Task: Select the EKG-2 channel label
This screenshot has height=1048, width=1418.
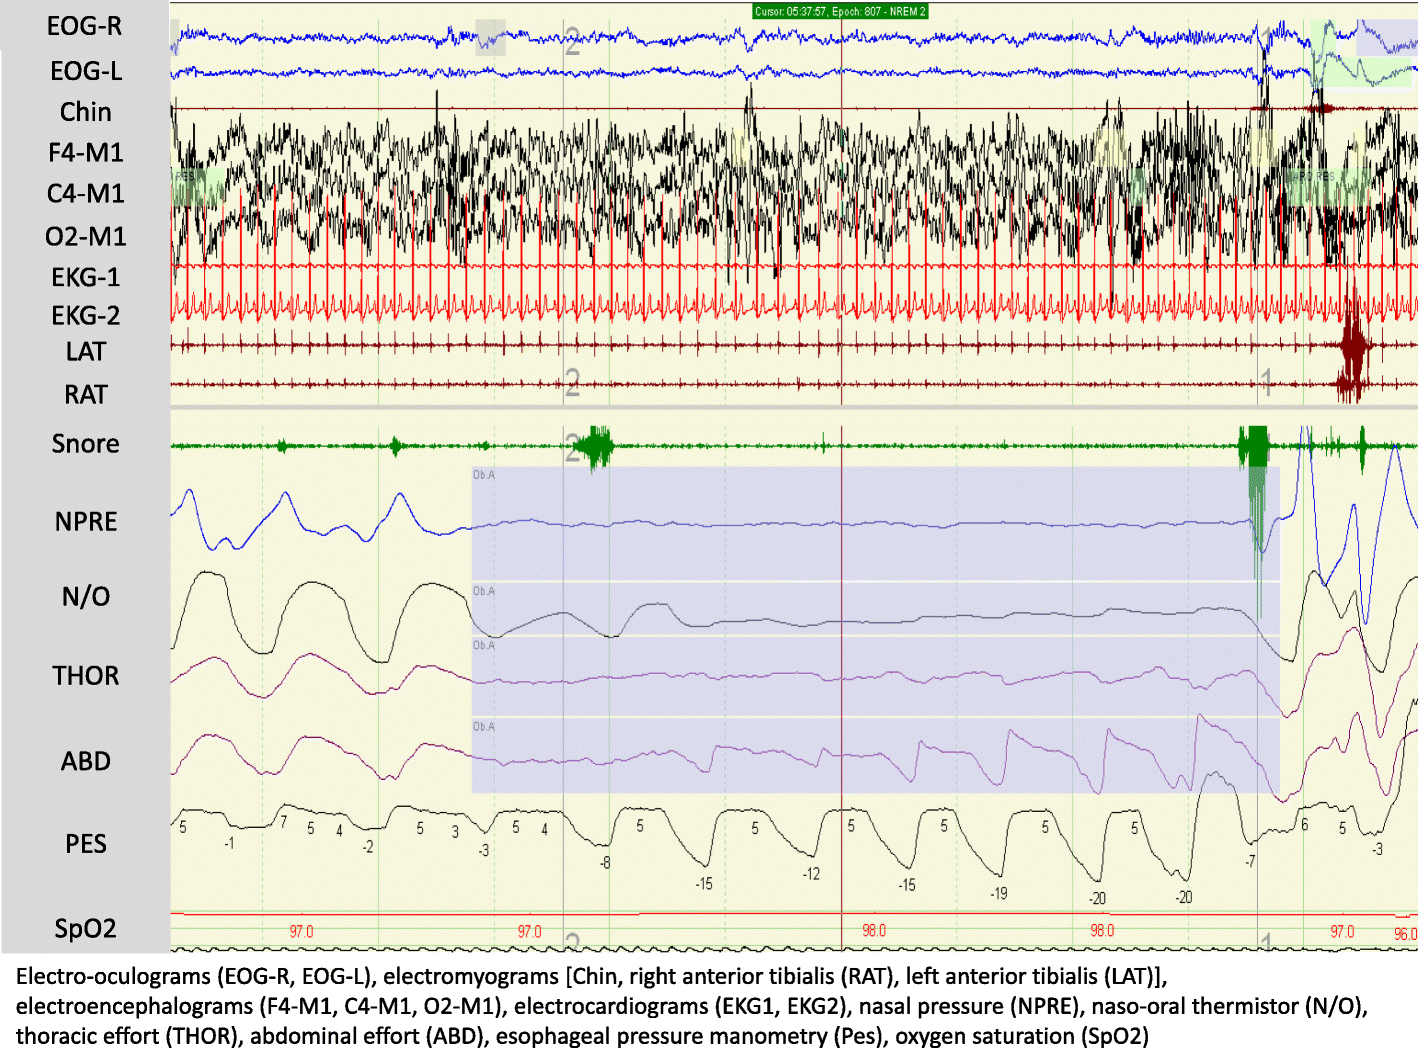Action: [x=86, y=316]
